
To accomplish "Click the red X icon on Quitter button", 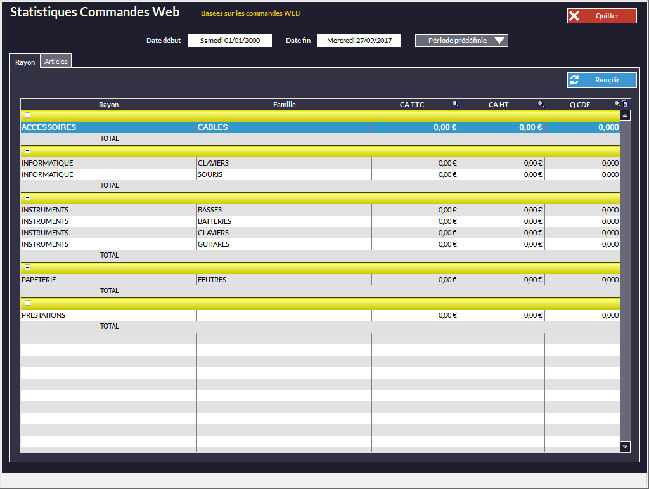I will tap(575, 16).
